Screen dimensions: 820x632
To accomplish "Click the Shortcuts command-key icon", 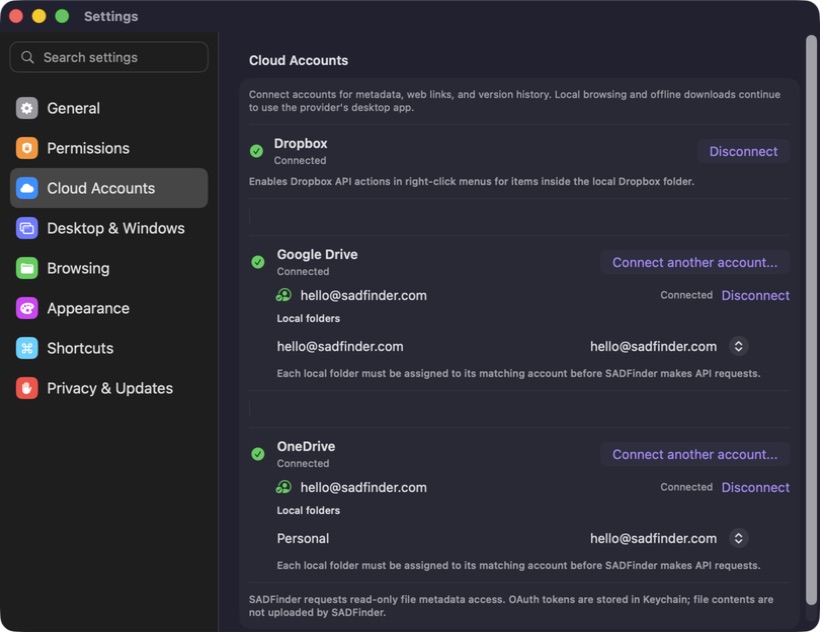I will click(27, 348).
